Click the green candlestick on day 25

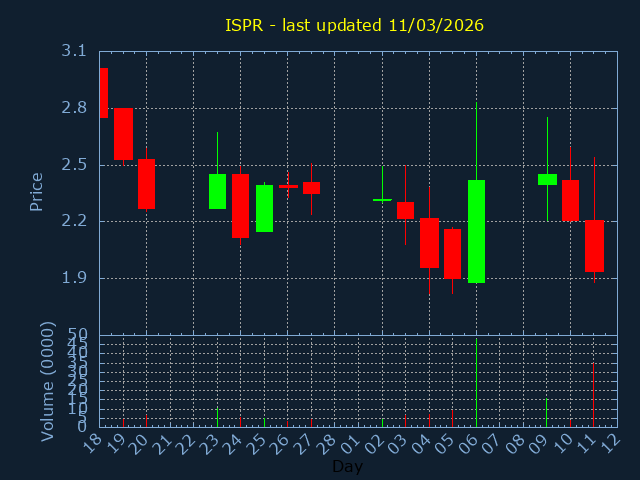click(264, 208)
